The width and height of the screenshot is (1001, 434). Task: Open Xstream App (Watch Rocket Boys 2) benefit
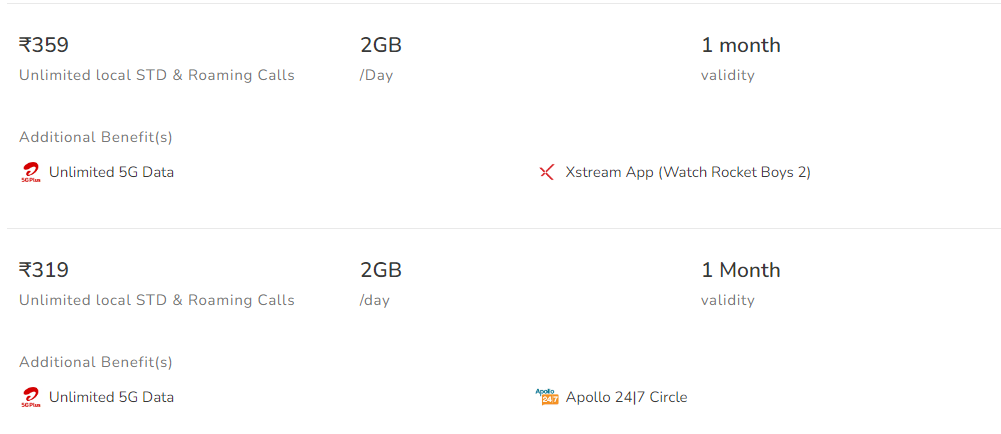688,172
